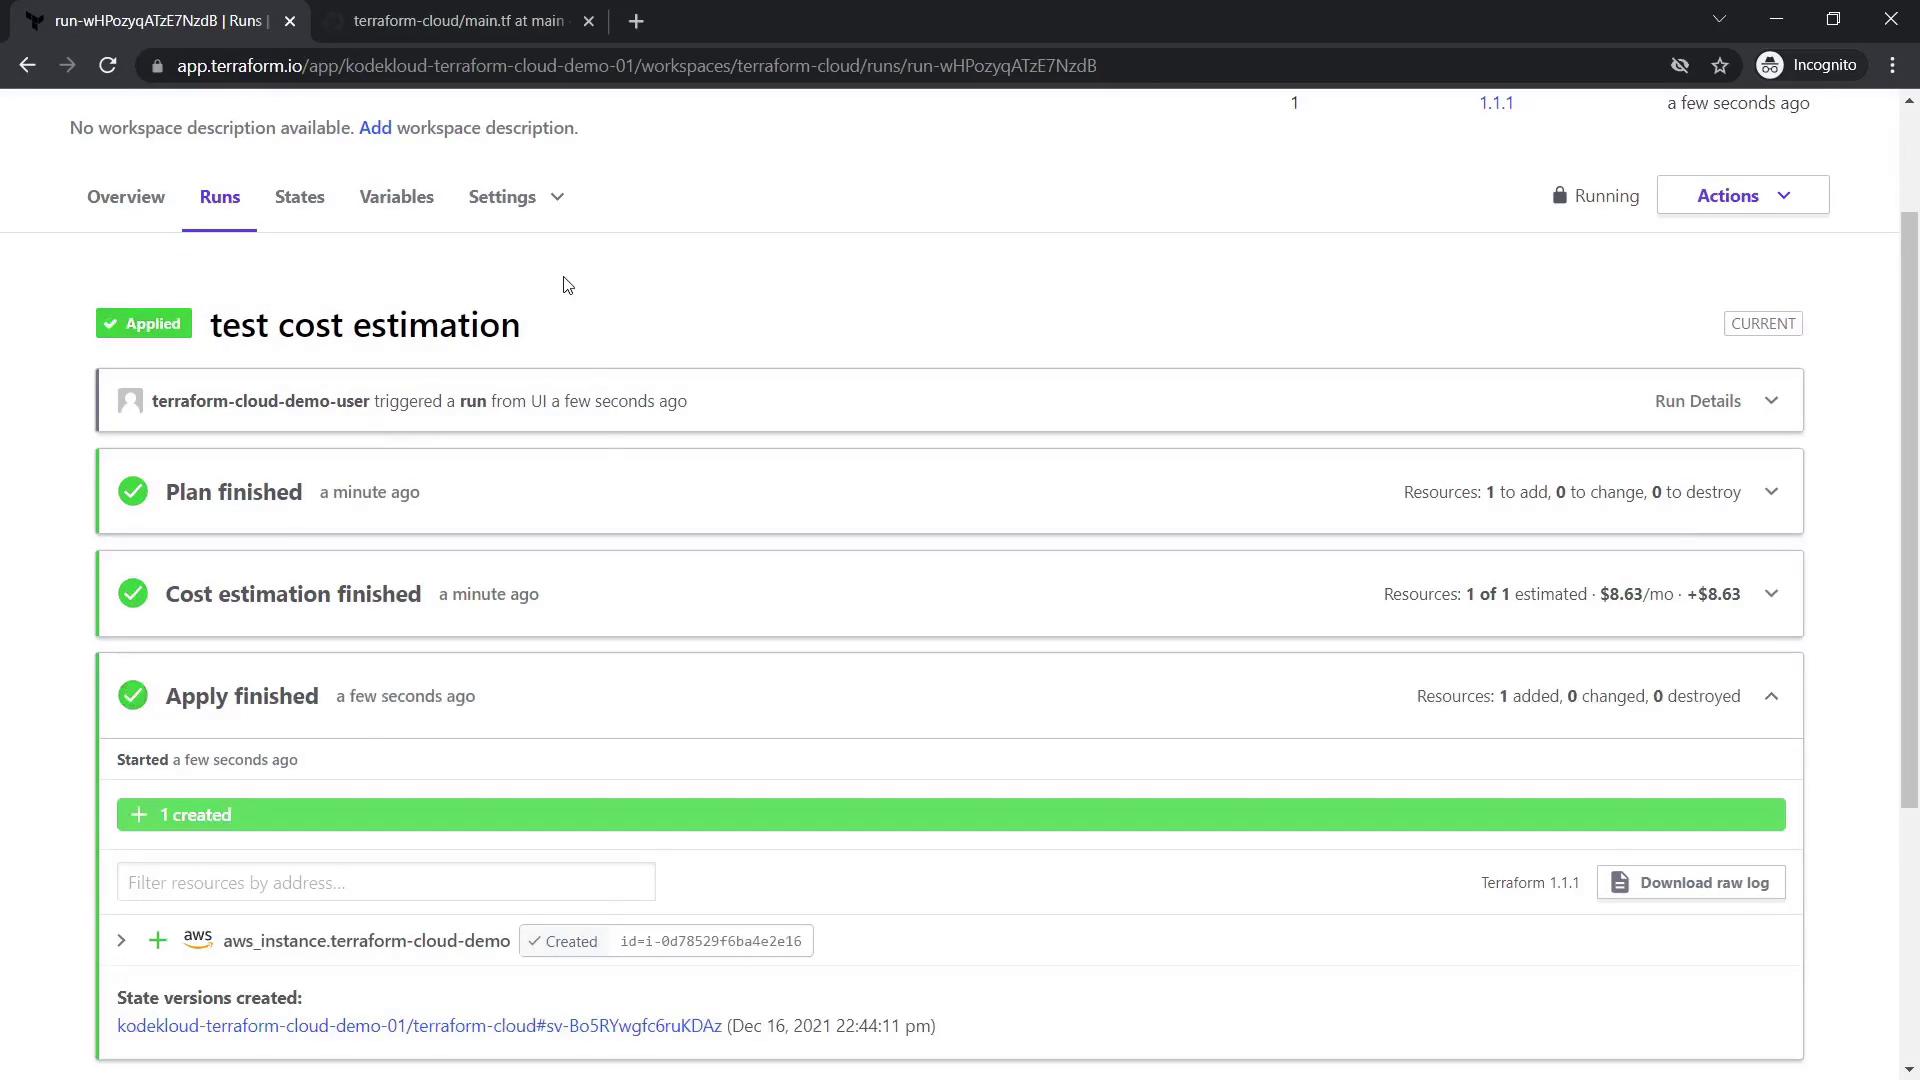Image resolution: width=1920 pixels, height=1080 pixels.
Task: Click the green plus icon beside aws_instance
Action: click(157, 941)
